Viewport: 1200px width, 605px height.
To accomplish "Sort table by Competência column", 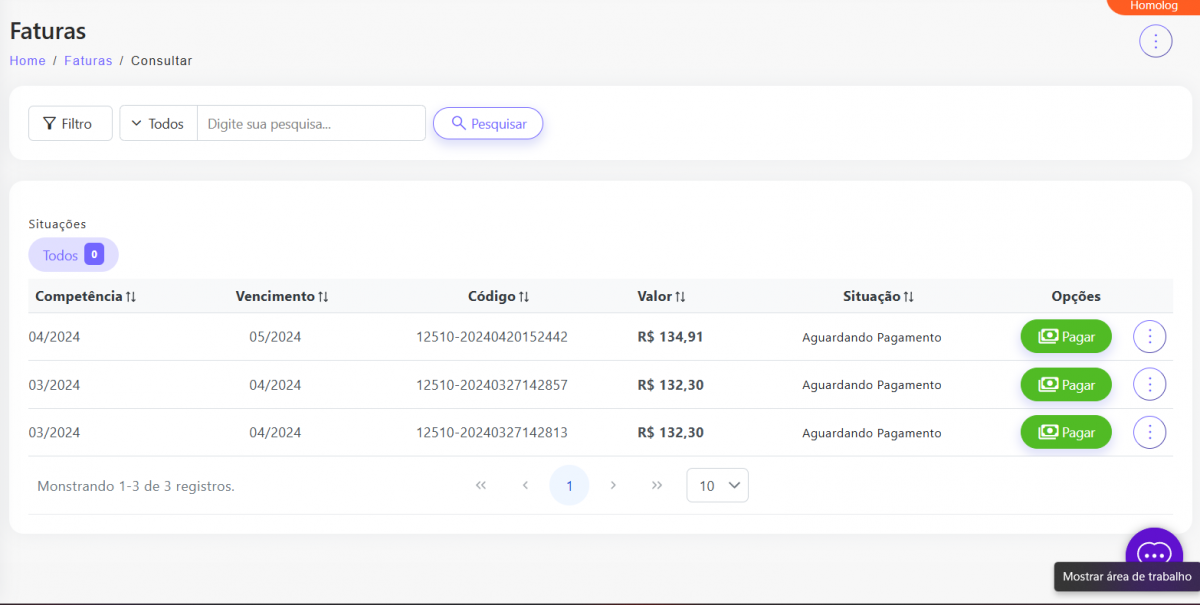I will click(85, 297).
